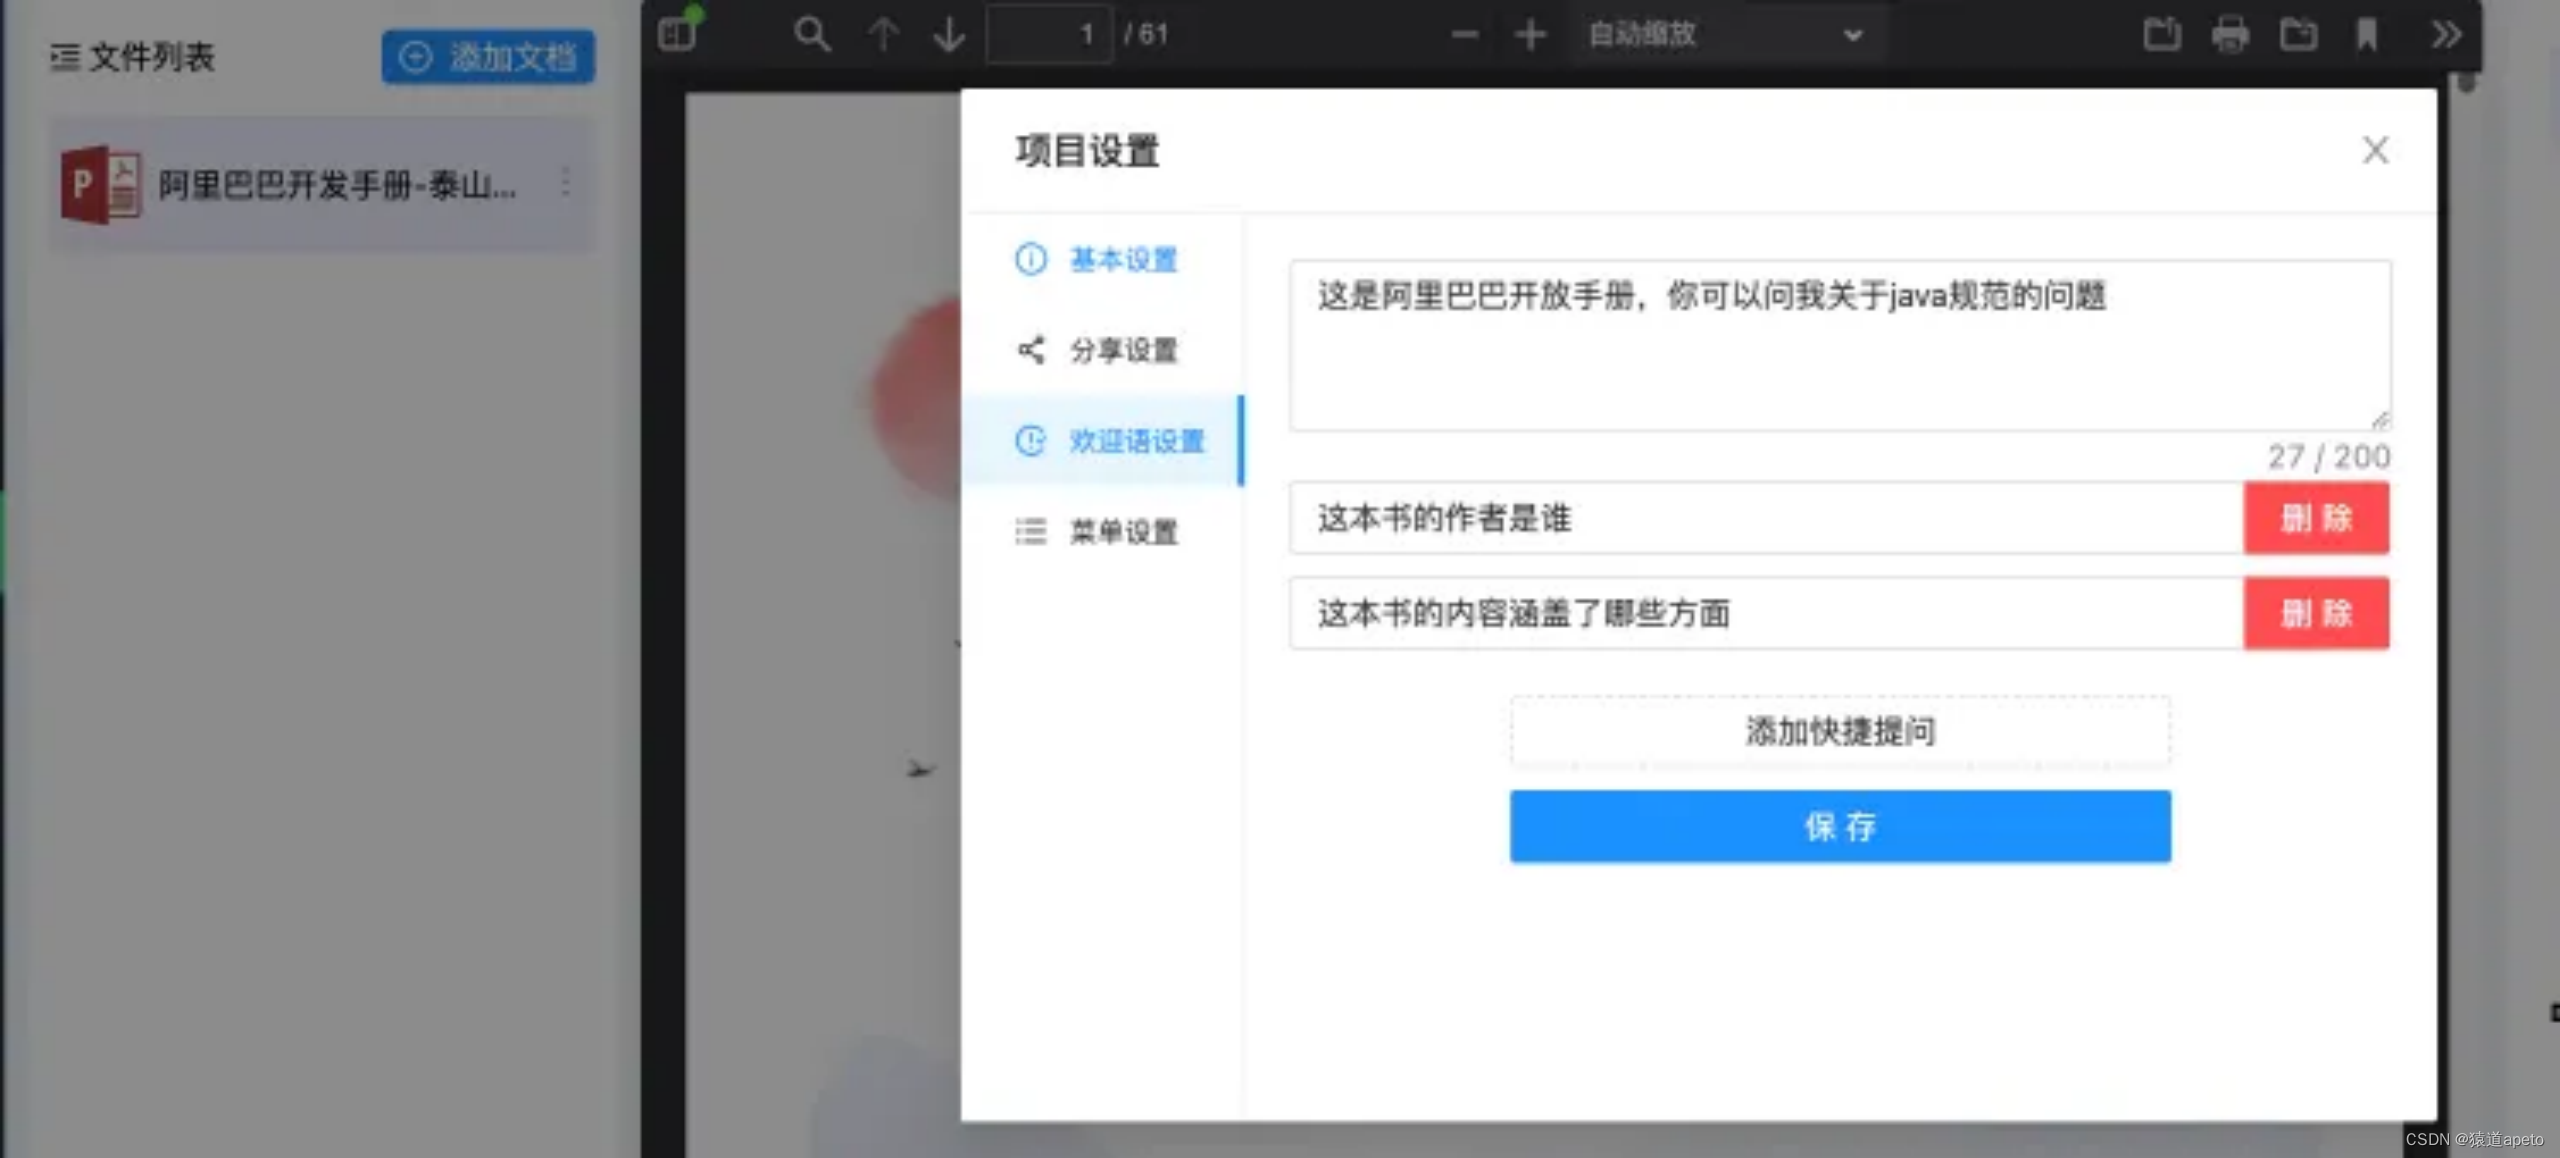The image size is (2560, 1158).
Task: Switch to the 欢迎语设置 tab
Action: click(1102, 441)
